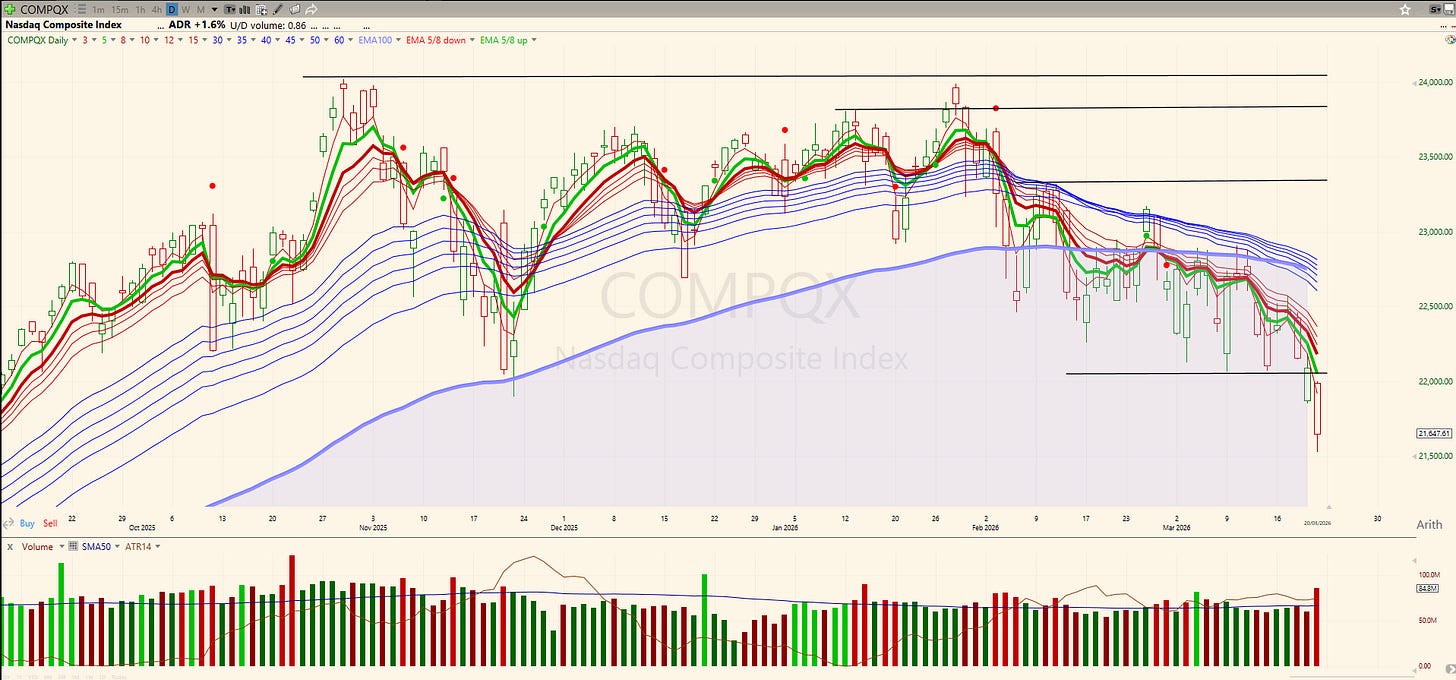The height and width of the screenshot is (680, 1456).
Task: Click the COMPQX symbol field
Action: (x=44, y=9)
